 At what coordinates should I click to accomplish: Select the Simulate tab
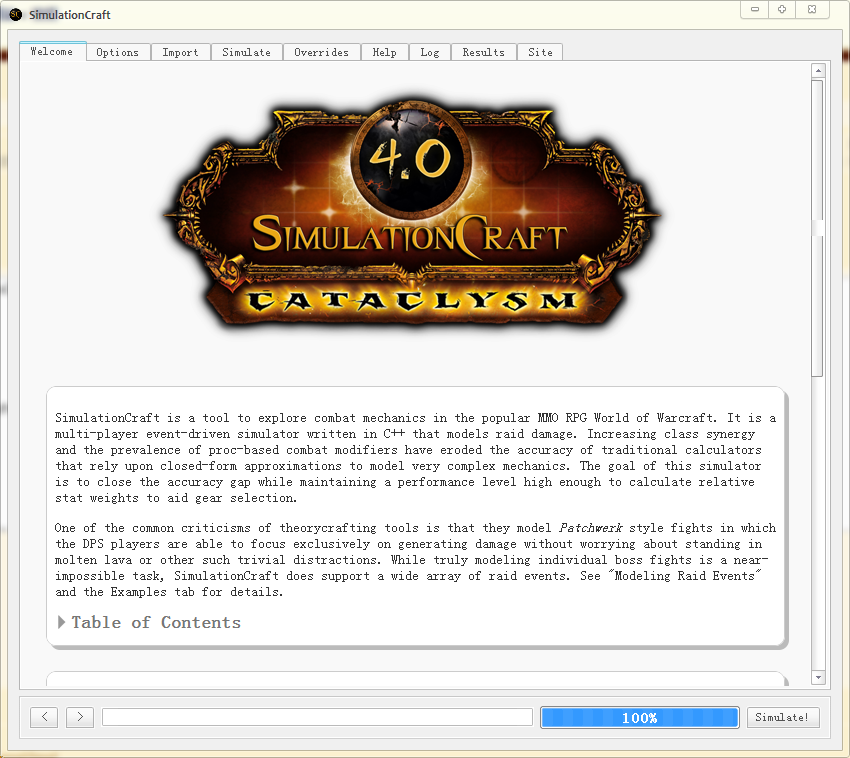click(x=246, y=51)
